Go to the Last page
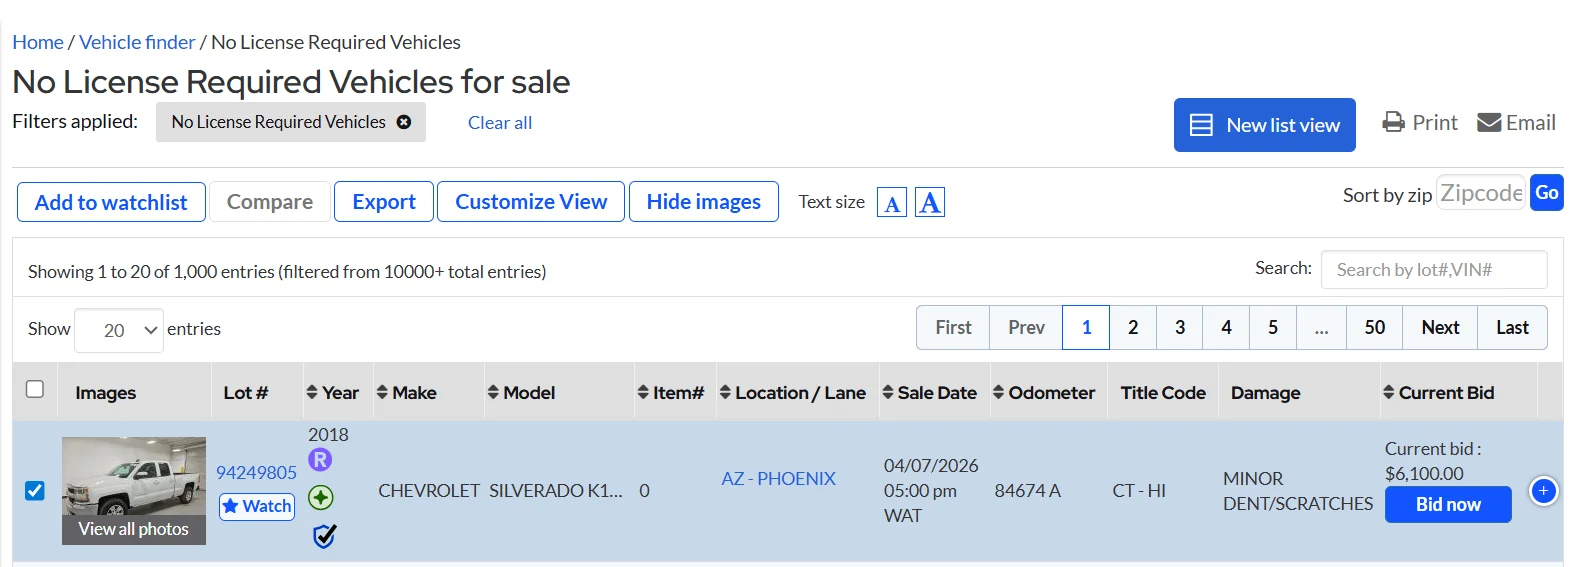 [1512, 327]
